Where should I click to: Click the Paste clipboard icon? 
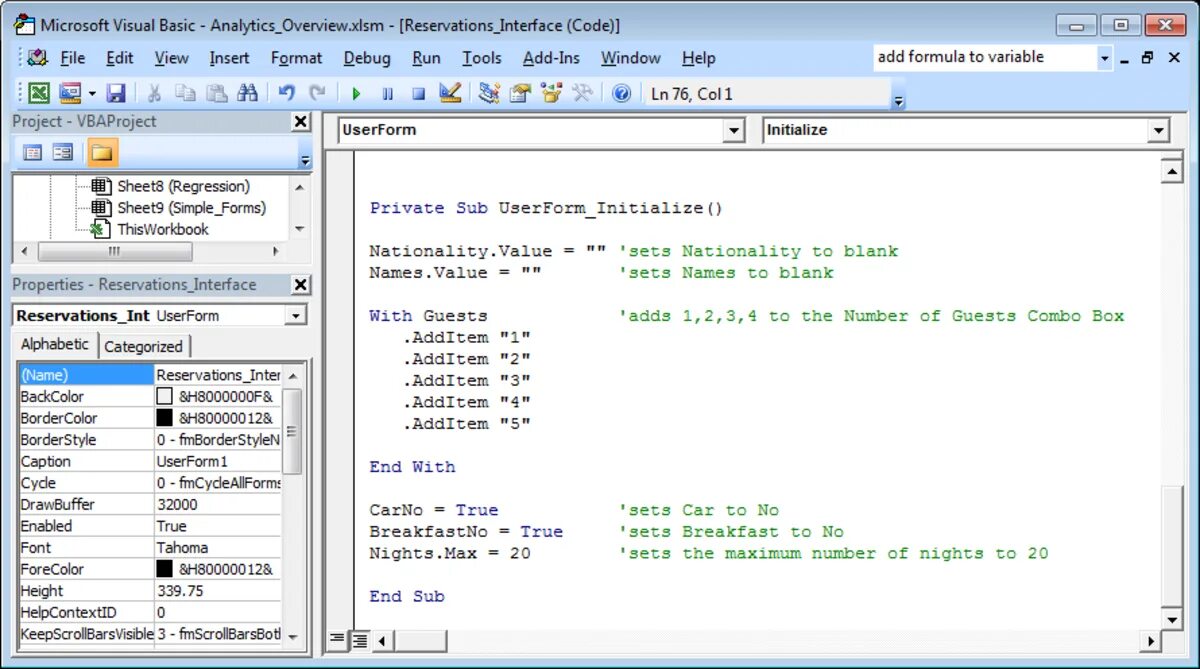click(216, 94)
